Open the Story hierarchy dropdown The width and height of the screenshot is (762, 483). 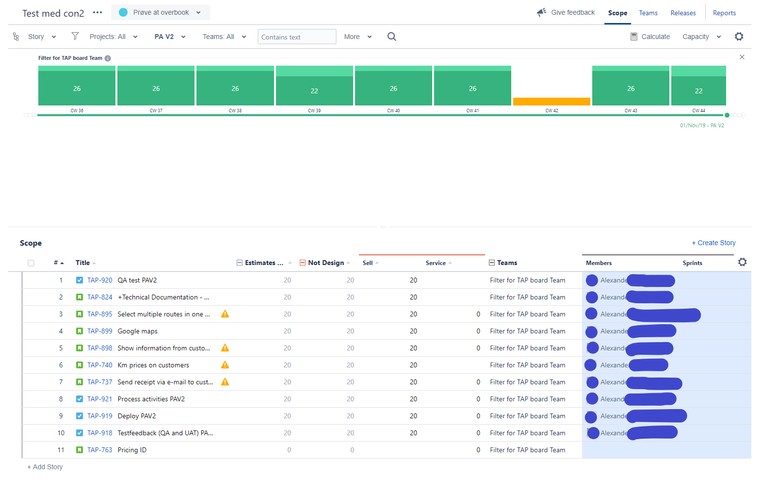[38, 37]
